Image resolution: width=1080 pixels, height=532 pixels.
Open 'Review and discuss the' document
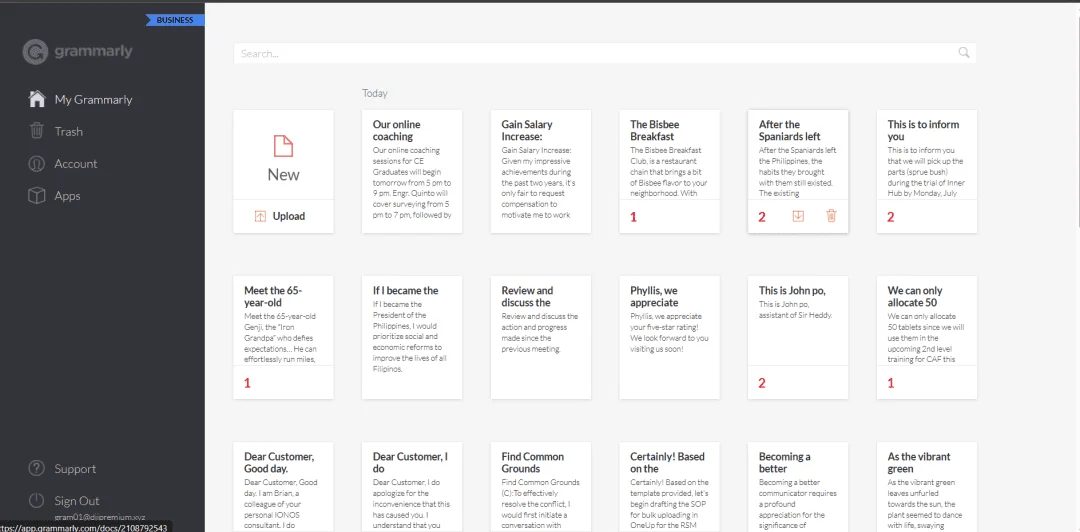click(x=541, y=337)
